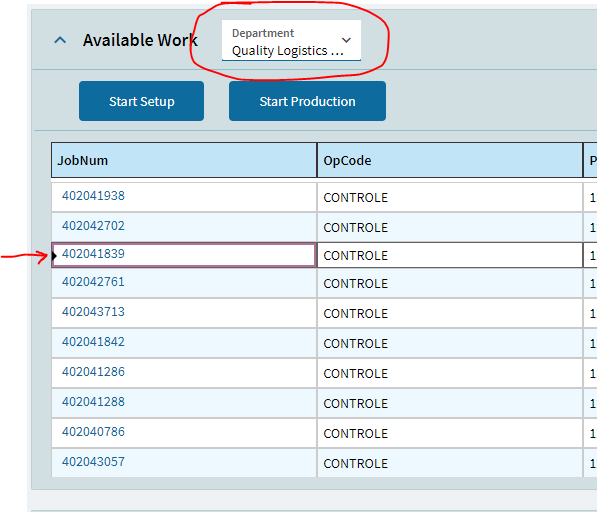597x512 pixels.
Task: Open job link 402041288
Action: point(93,402)
